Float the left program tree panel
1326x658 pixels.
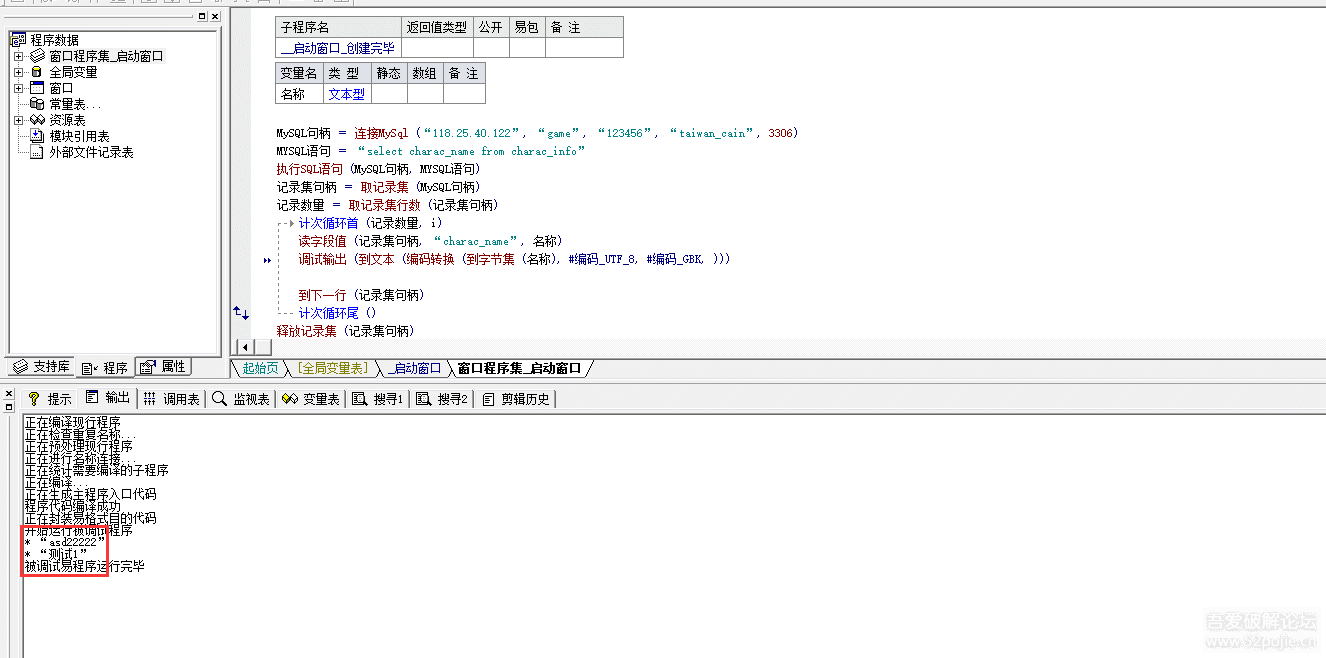point(202,17)
